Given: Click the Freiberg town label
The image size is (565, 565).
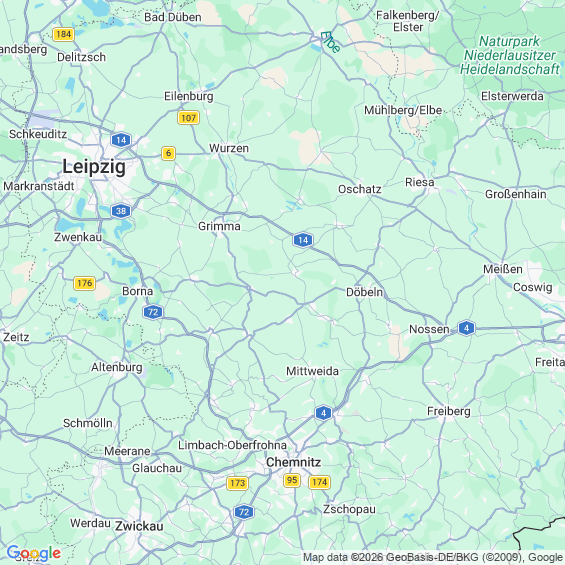Looking at the screenshot, I should click(x=449, y=411).
